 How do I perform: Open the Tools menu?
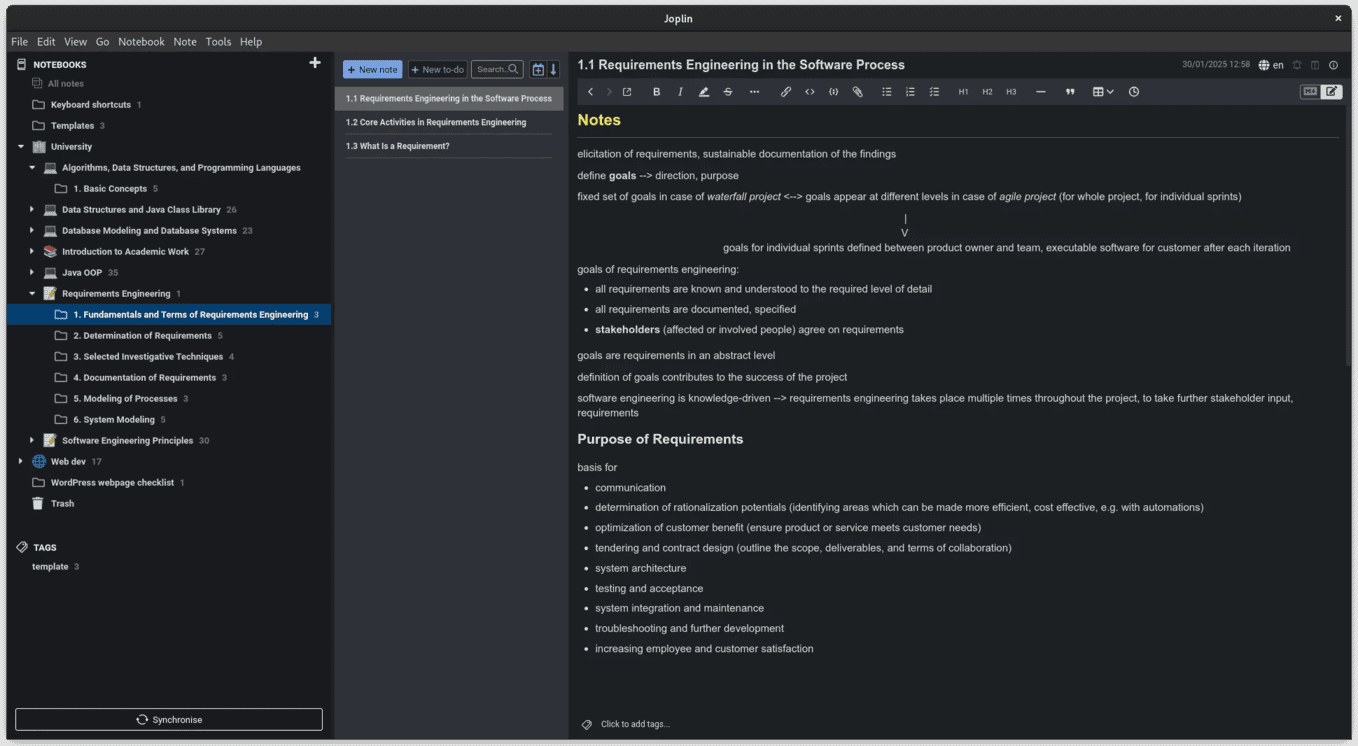218,42
